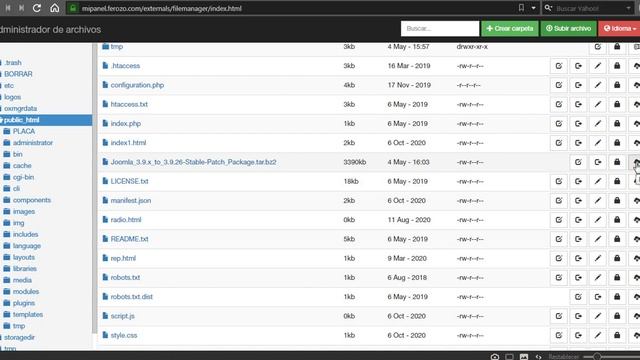Click the drwxr-xr-x permissions text
This screenshot has height=360, width=640.
tap(472, 47)
